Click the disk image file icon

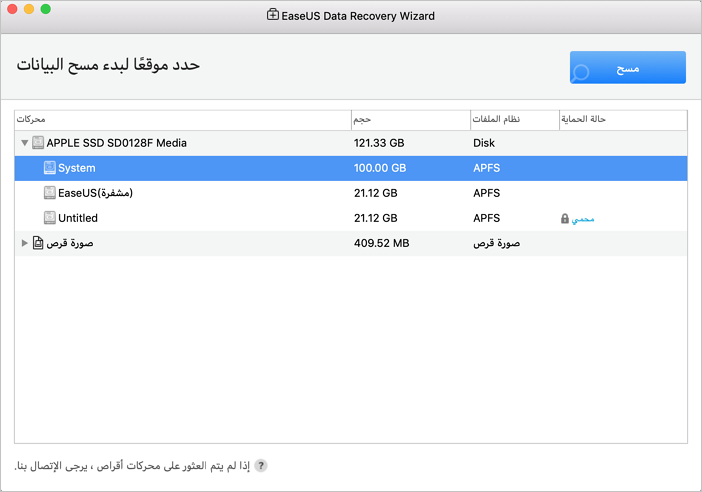[38, 243]
